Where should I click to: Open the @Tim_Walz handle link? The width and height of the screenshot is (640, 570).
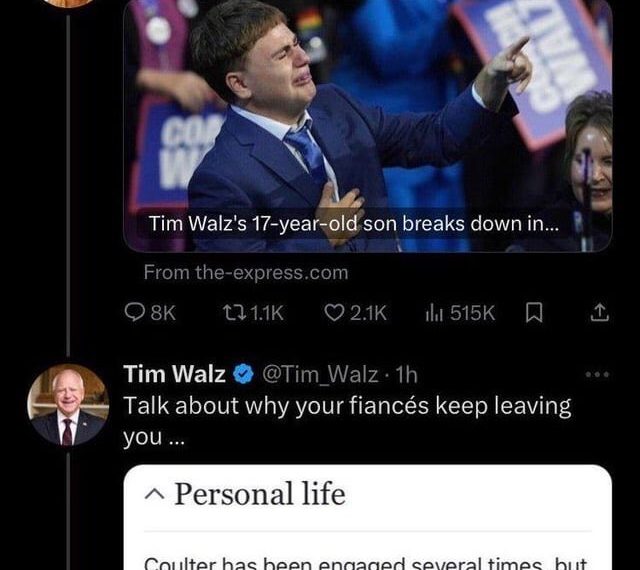pyautogui.click(x=320, y=374)
